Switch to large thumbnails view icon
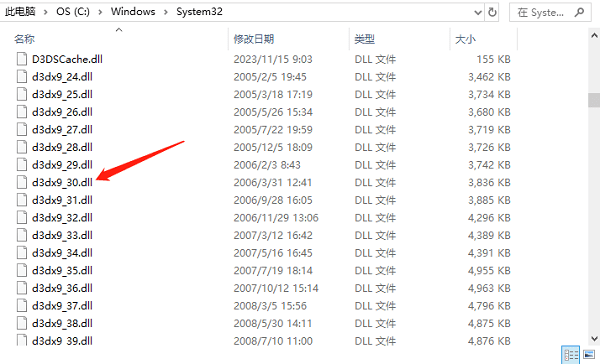600x364 pixels. 590,355
